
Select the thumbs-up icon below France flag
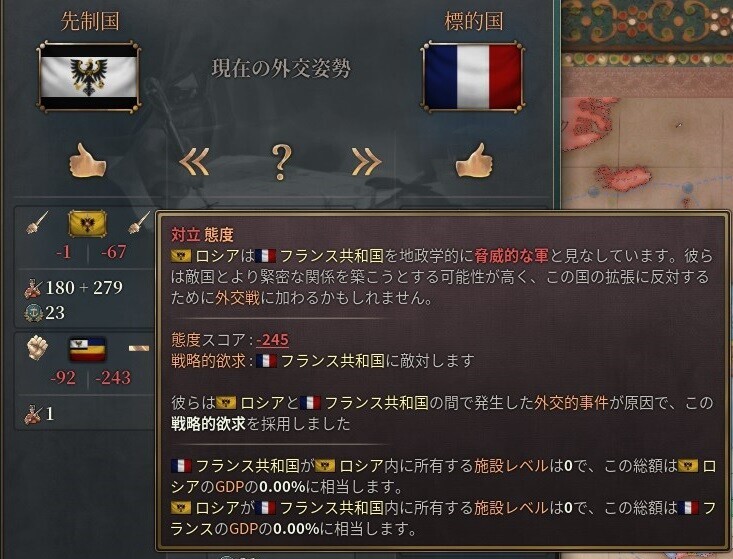[x=474, y=160]
